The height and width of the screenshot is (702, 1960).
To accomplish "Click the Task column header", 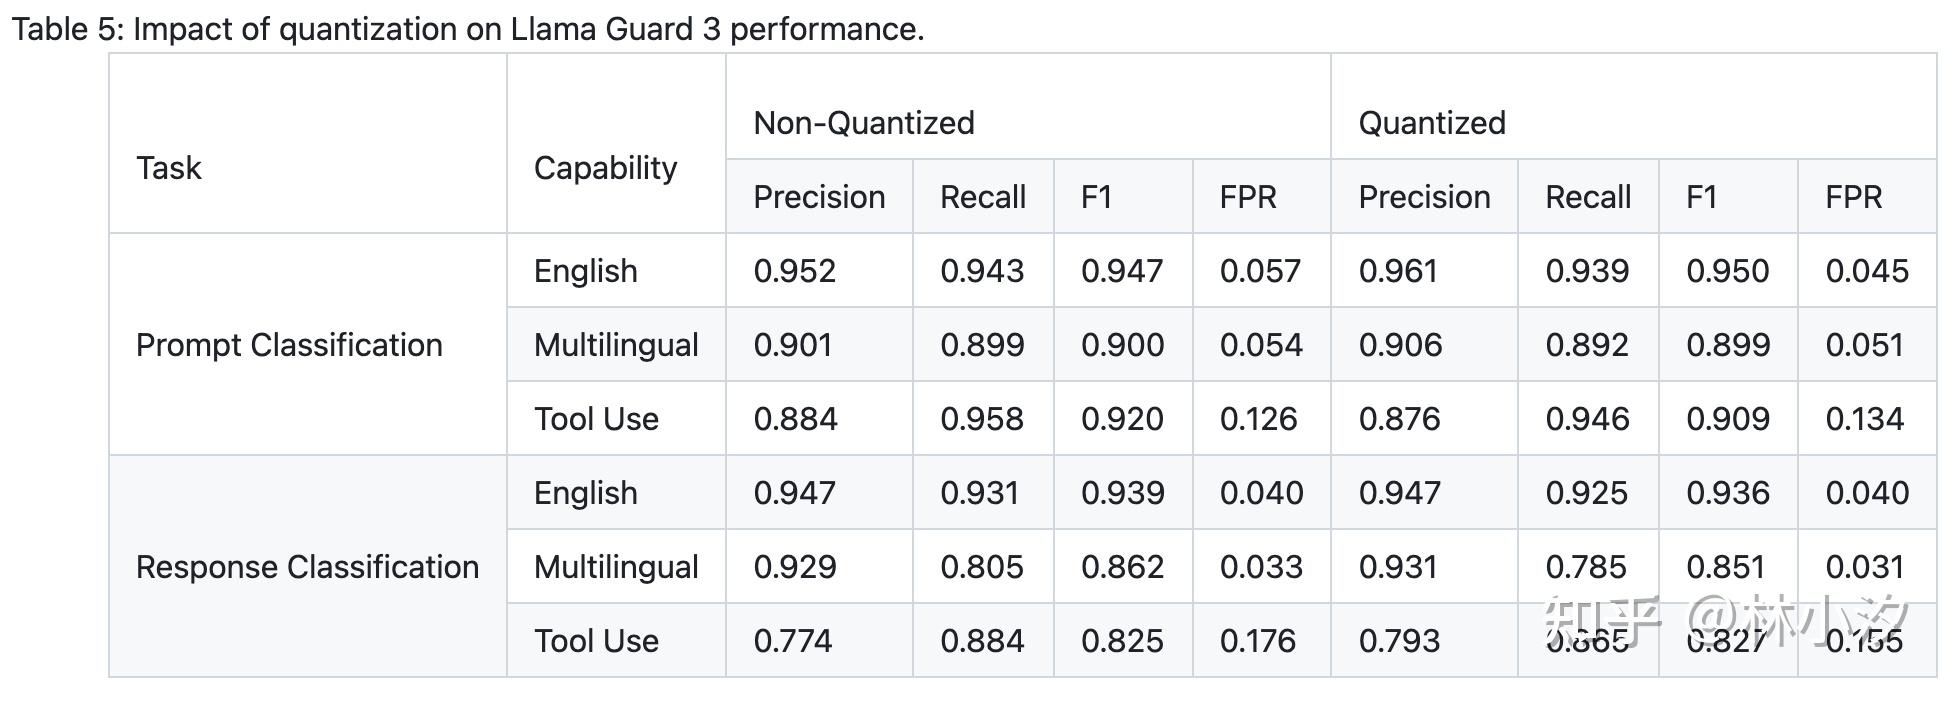I will coord(169,168).
